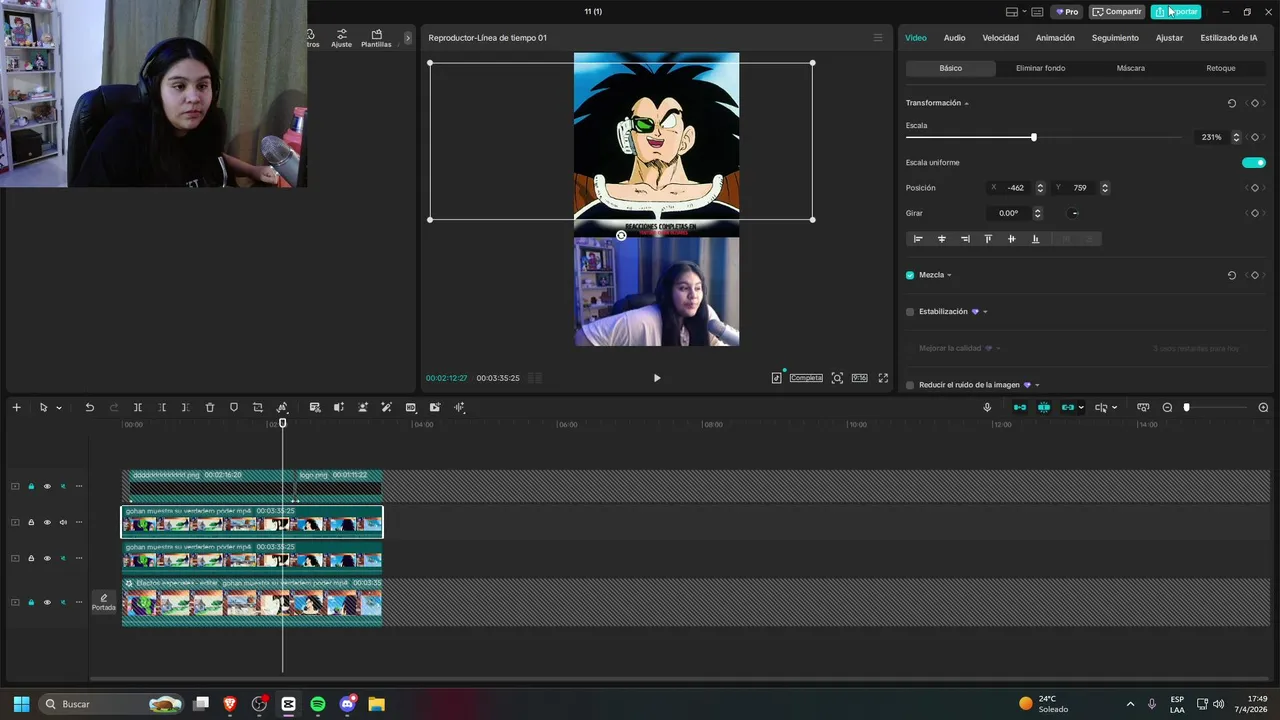The width and height of the screenshot is (1280, 720).
Task: Open the player panel hamburger menu
Action: tap(878, 38)
